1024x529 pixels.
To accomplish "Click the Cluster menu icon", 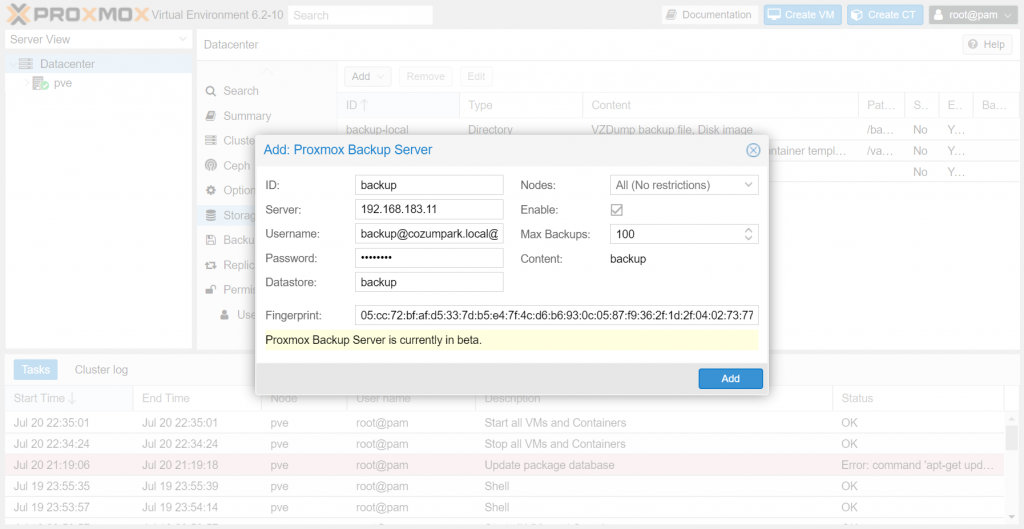I will tap(211, 140).
